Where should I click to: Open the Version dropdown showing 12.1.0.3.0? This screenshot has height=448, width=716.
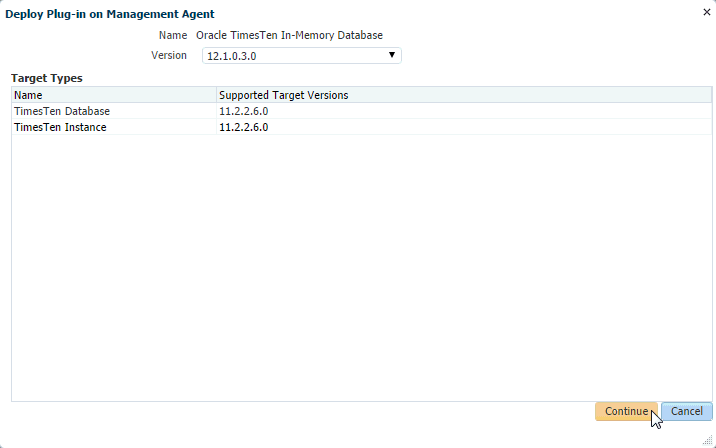[301, 56]
